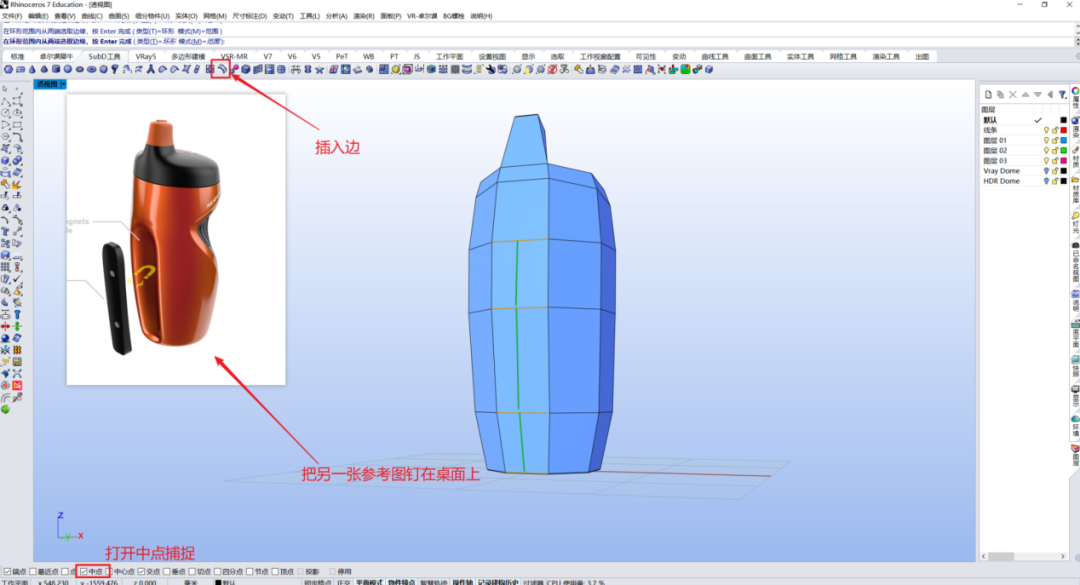Click the layers panel horizontal scrollbar
This screenshot has height=585, width=1080.
pyautogui.click(x=1023, y=556)
